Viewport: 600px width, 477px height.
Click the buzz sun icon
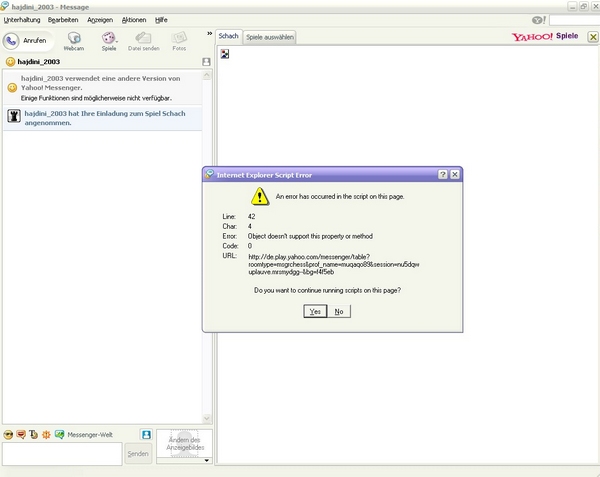46,435
